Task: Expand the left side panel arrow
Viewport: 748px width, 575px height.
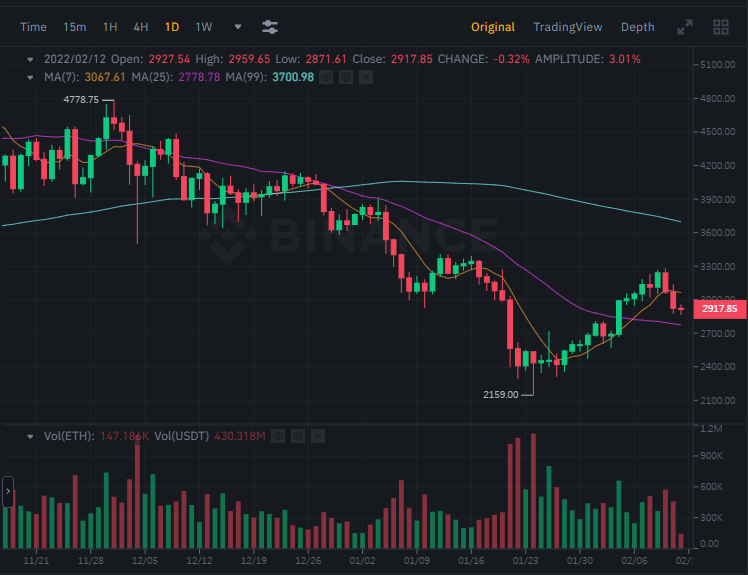Action: [x=8, y=491]
